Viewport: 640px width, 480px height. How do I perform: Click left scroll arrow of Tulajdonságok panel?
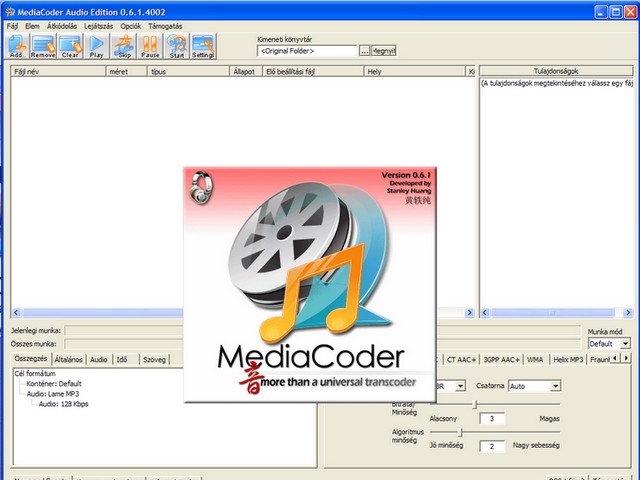coord(485,313)
